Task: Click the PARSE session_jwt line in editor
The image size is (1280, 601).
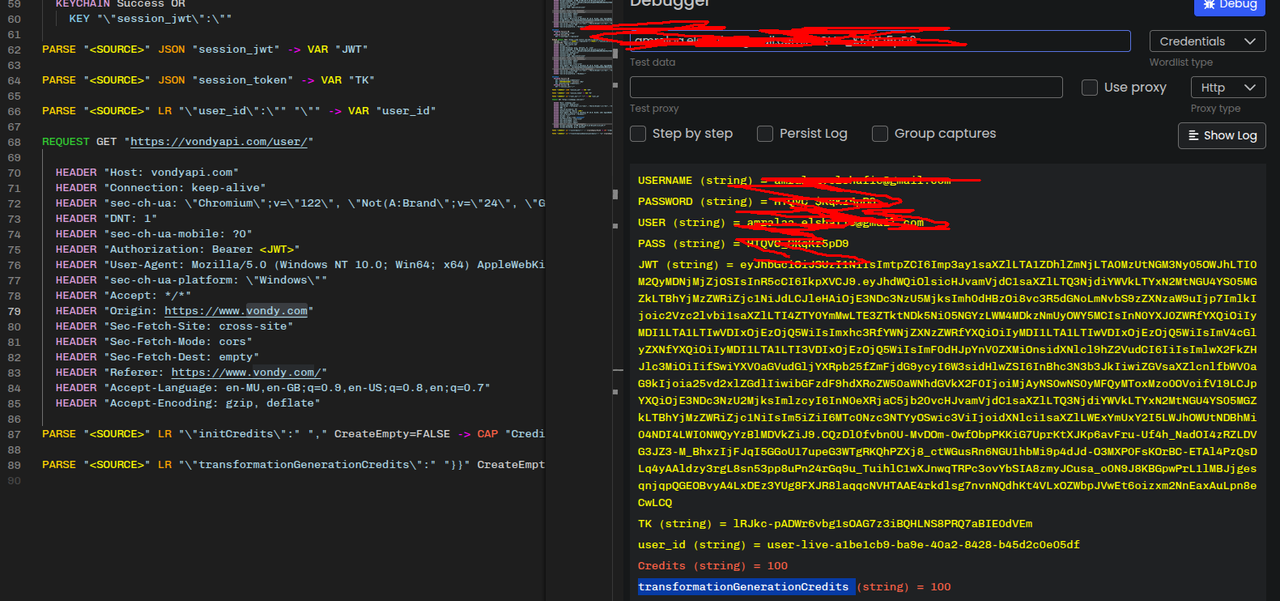Action: click(205, 49)
